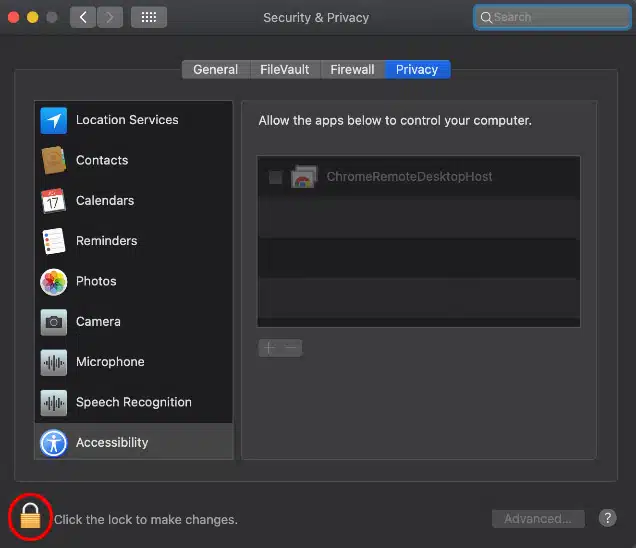
Task: Select Accessibility text in the privacy list
Action: 112,443
